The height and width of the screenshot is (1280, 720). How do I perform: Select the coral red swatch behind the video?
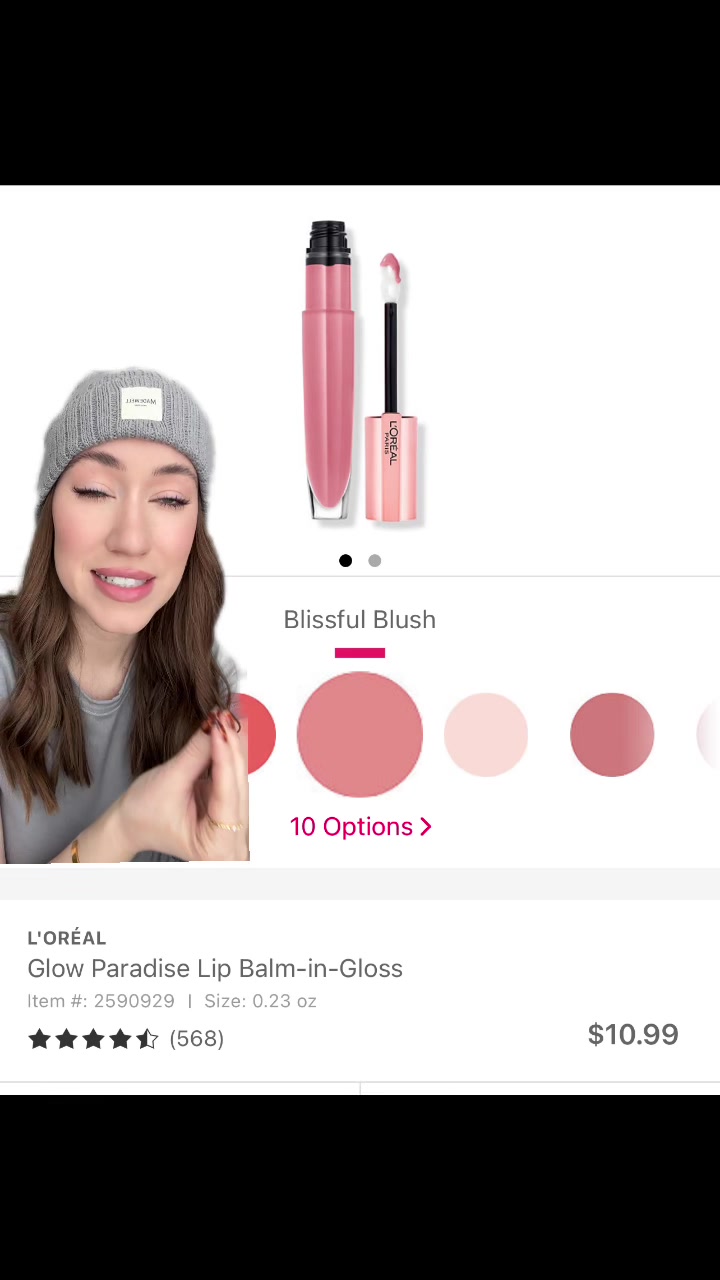tap(260, 735)
